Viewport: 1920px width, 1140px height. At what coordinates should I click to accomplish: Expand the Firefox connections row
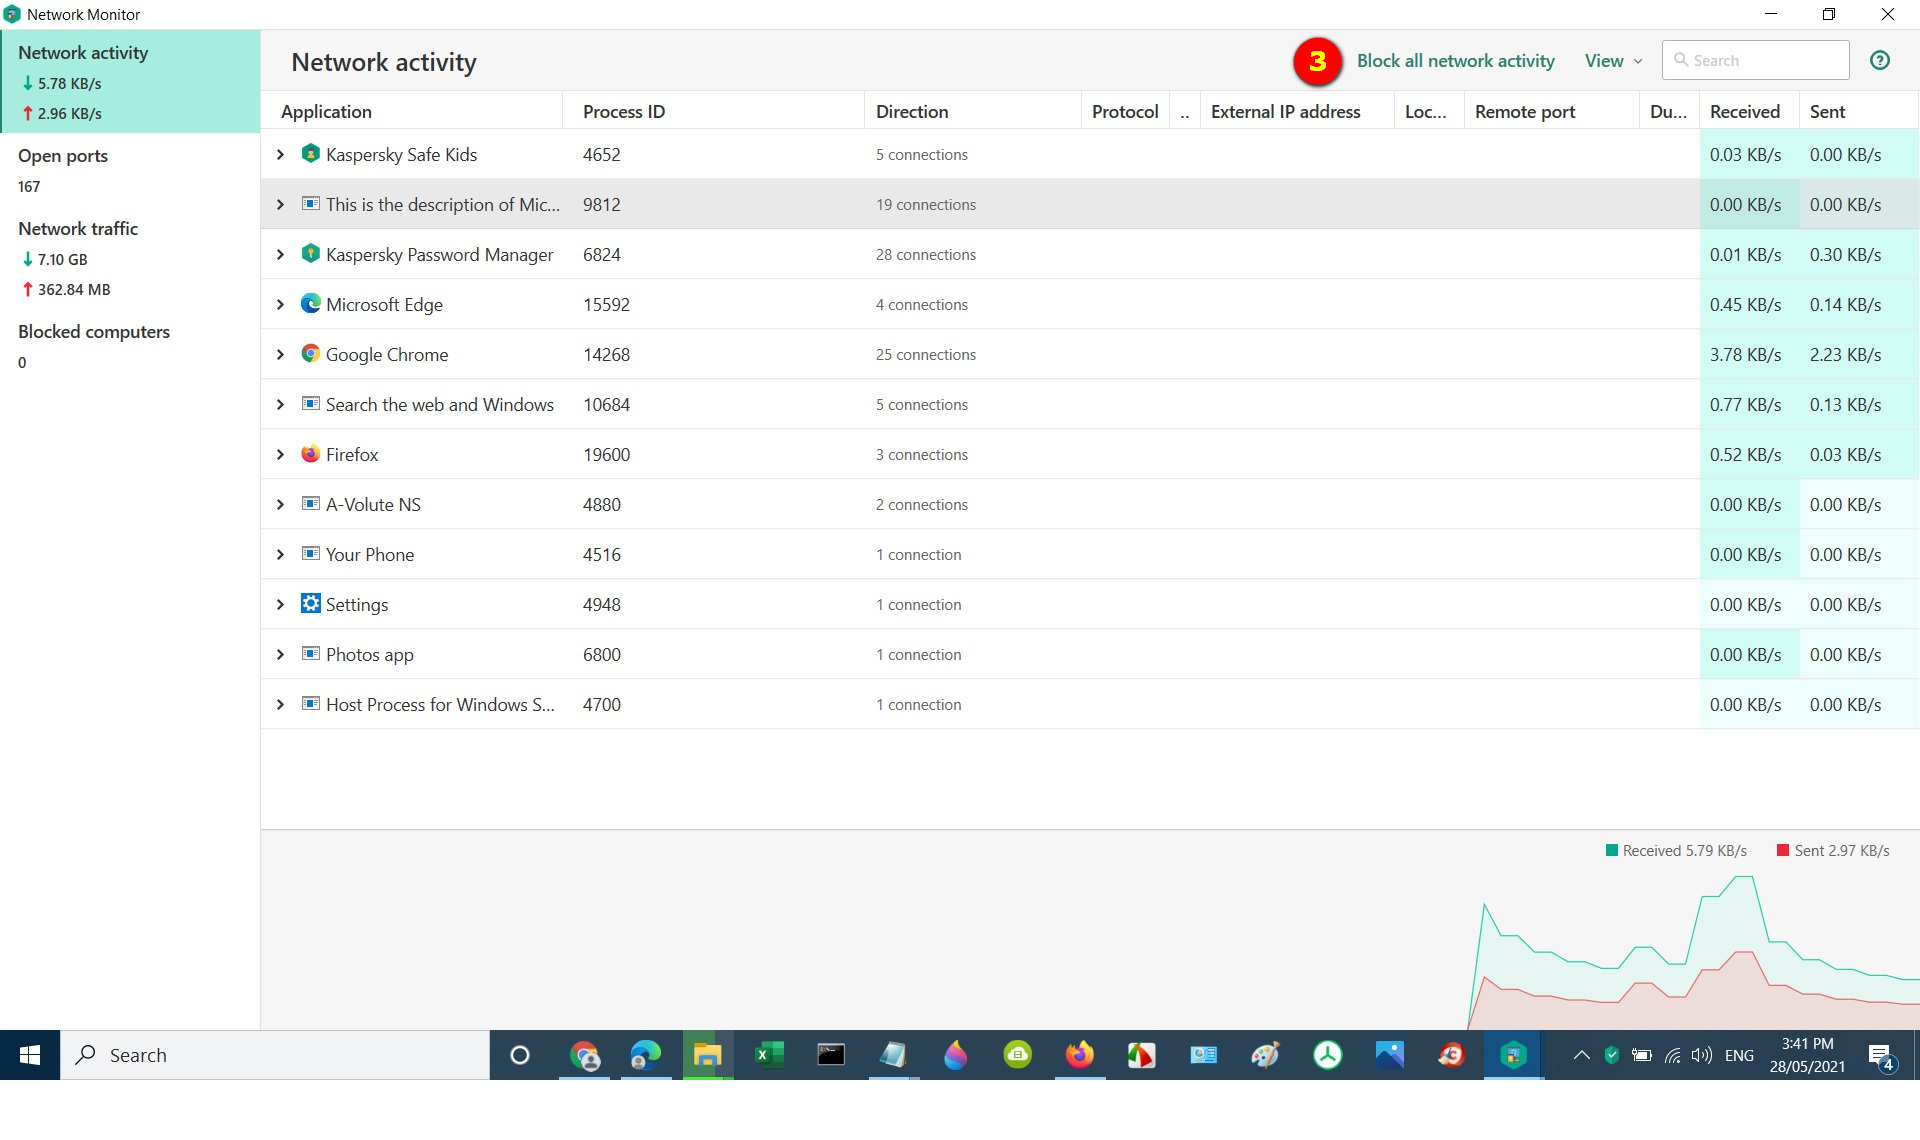[280, 454]
